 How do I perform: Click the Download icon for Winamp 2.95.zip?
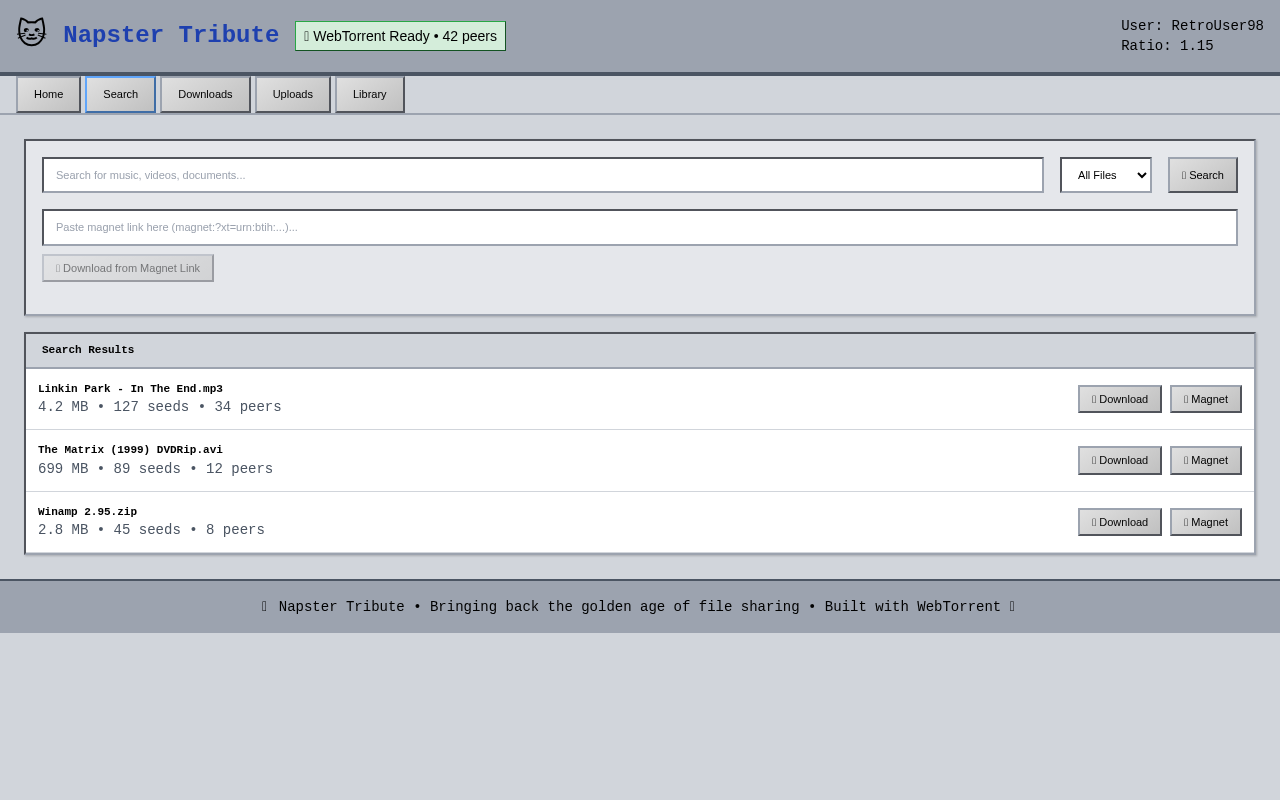click(x=1093, y=521)
